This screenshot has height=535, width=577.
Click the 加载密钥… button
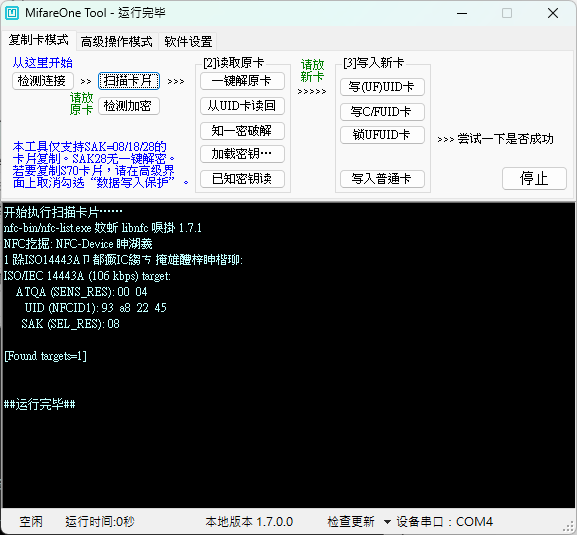click(243, 154)
